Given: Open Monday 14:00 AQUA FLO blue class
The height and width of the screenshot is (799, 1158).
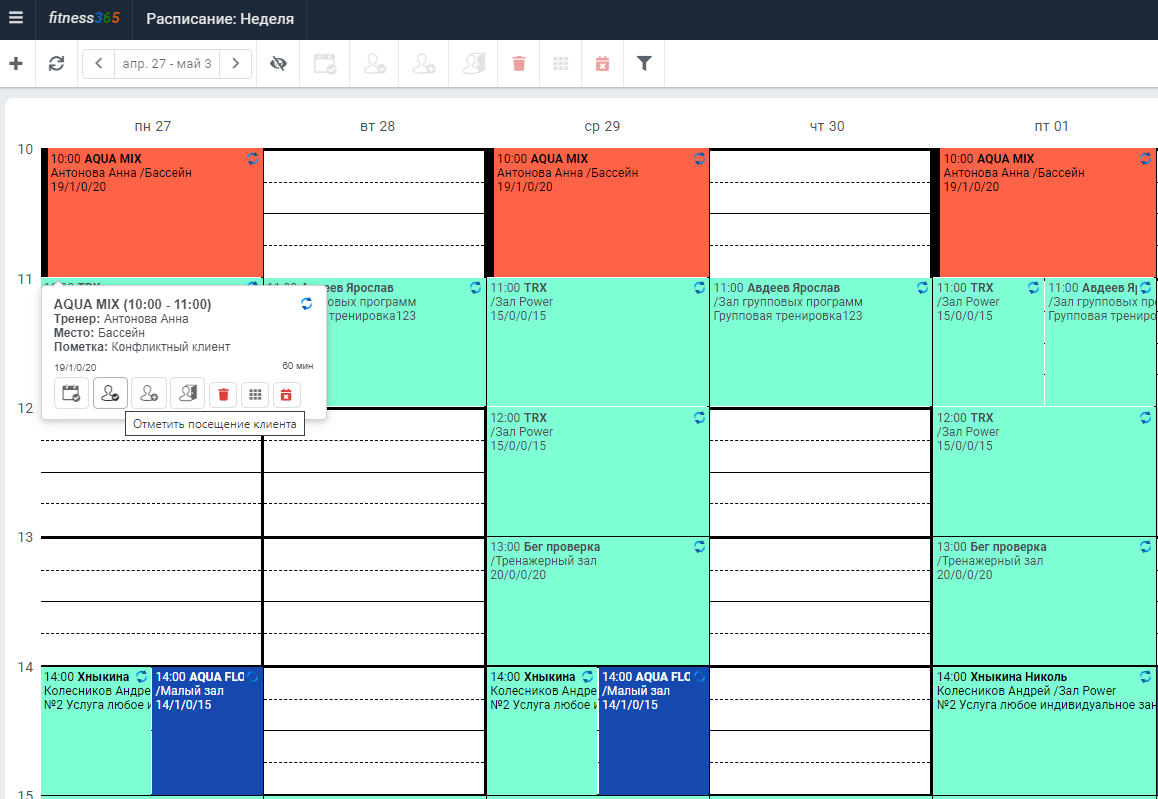Looking at the screenshot, I should [x=208, y=731].
